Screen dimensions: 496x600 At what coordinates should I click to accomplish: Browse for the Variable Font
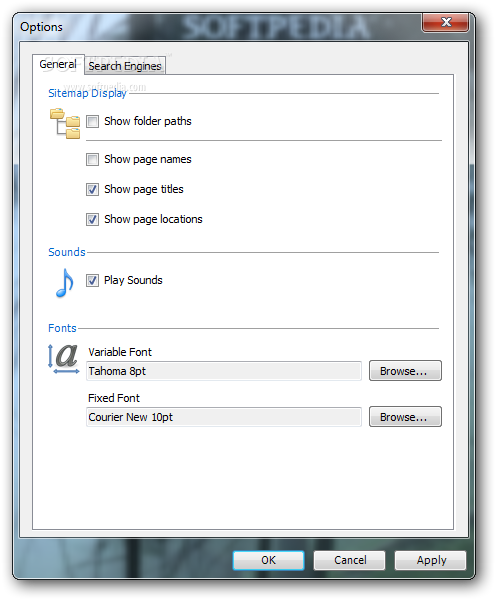point(405,370)
